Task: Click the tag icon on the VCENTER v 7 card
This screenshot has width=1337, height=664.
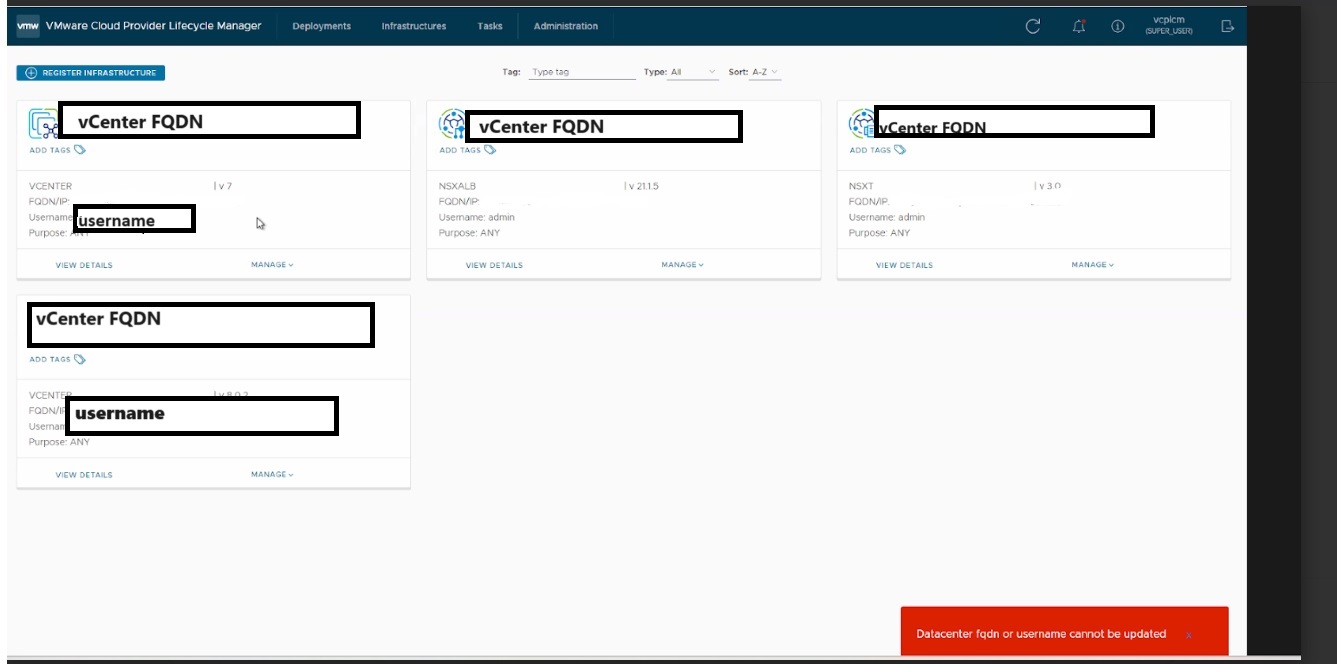Action: click(80, 150)
